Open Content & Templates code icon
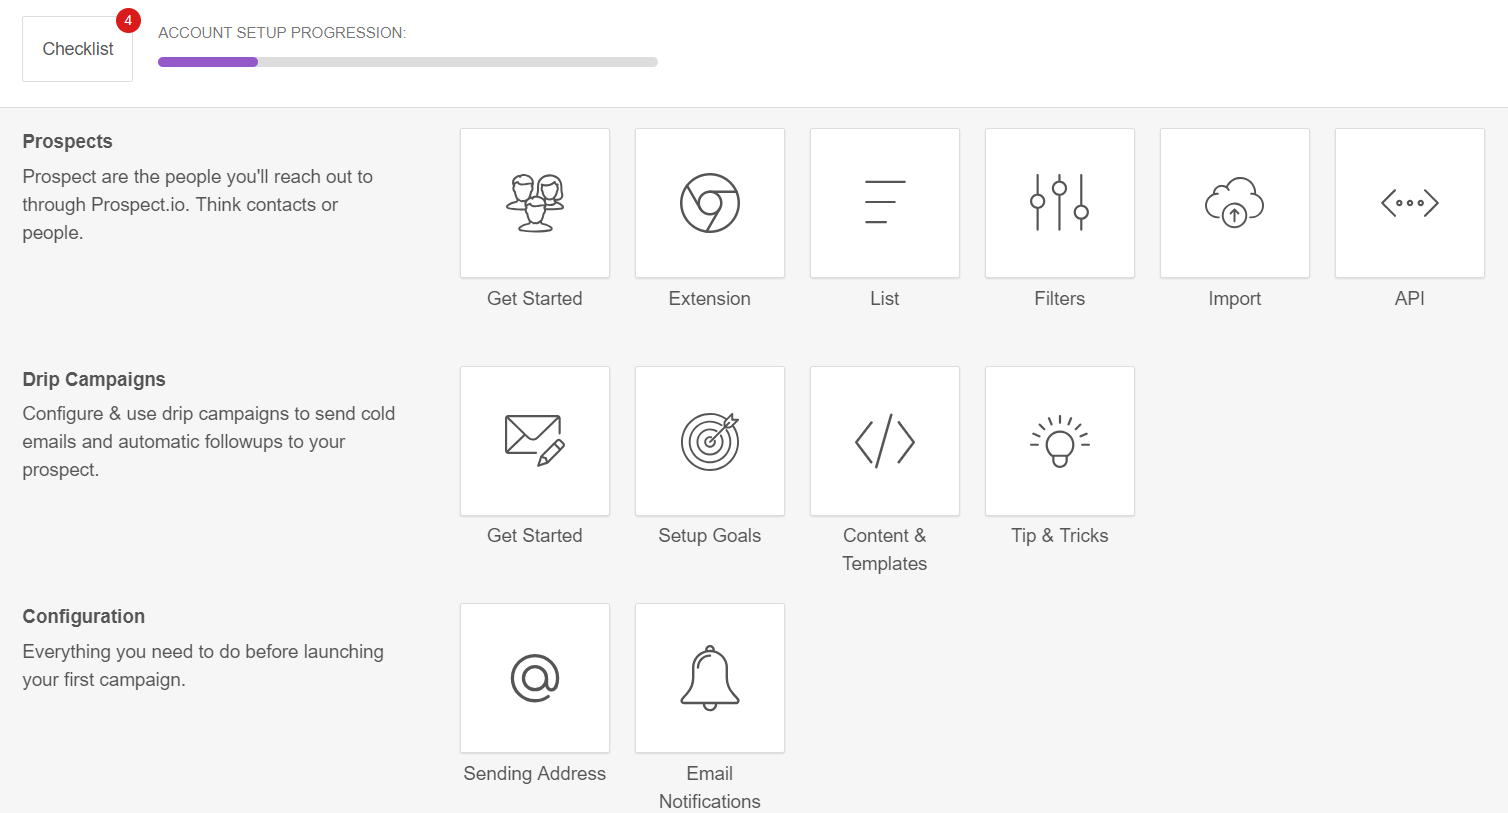This screenshot has width=1508, height=813. [885, 441]
